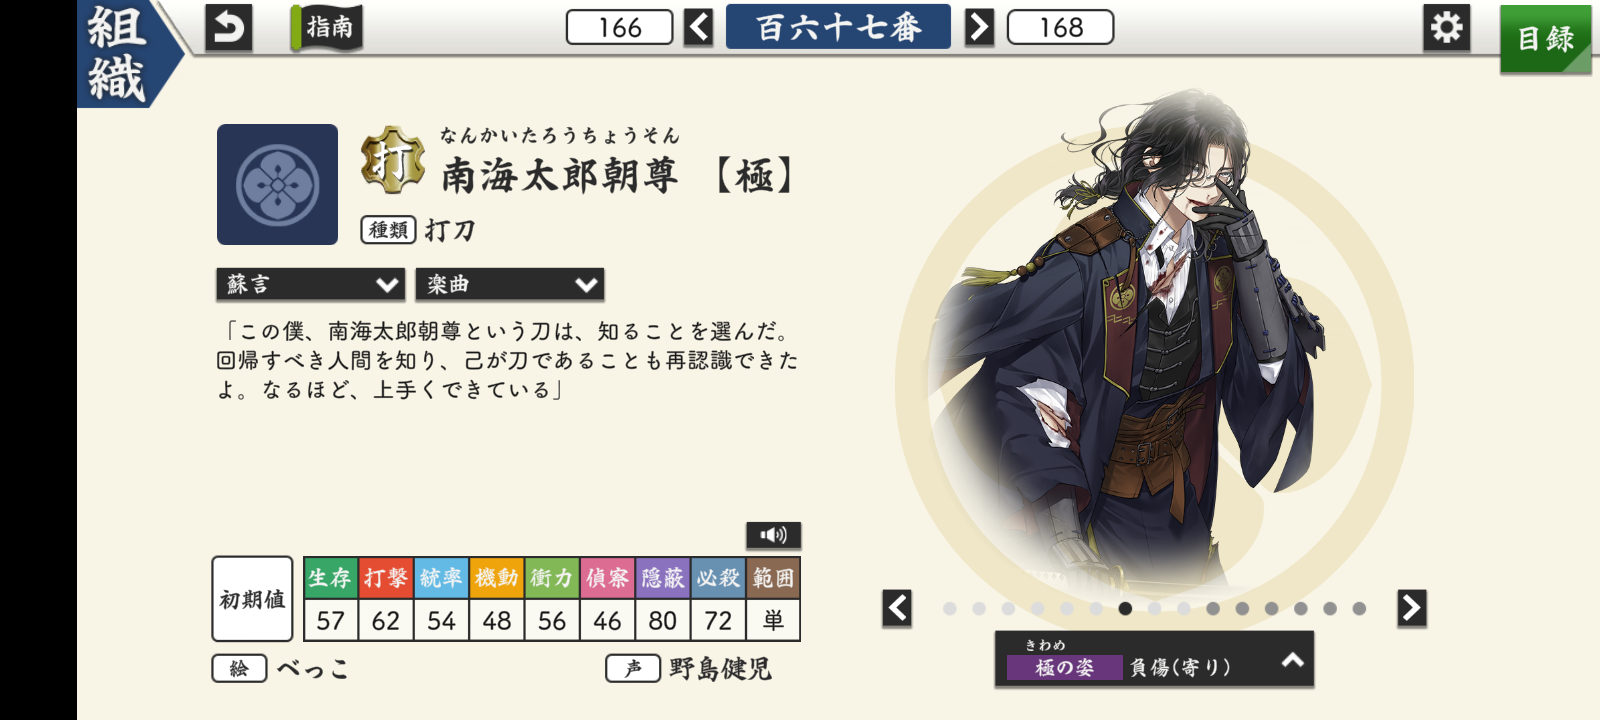Expand the 蘇言 voice line dropdown
Image resolution: width=1600 pixels, height=720 pixels.
(x=311, y=285)
